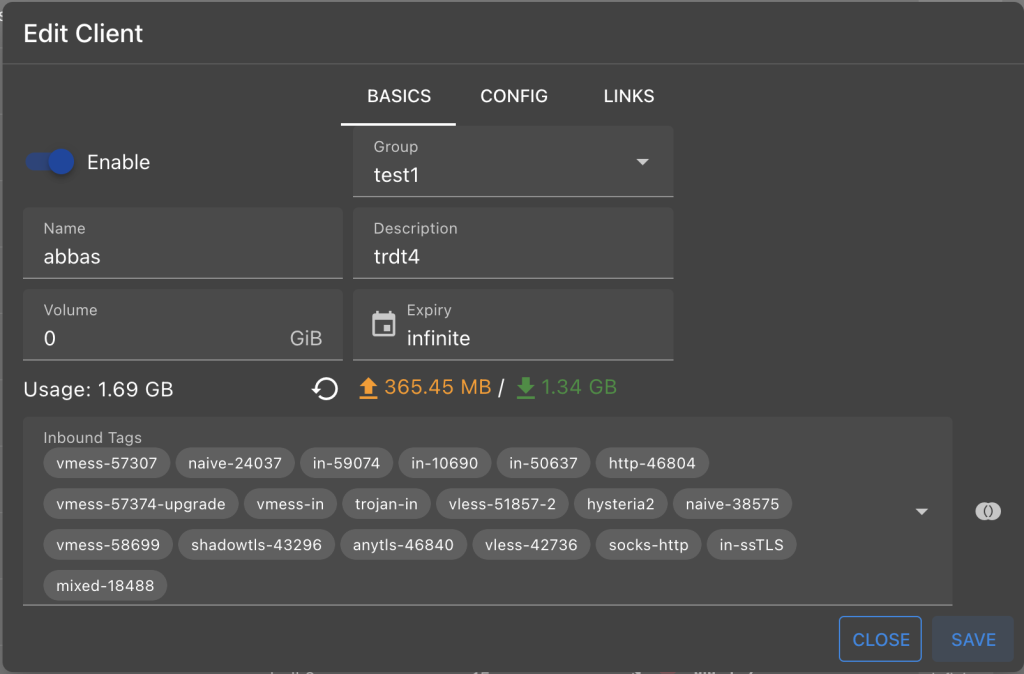Click the orange upload arrow icon
Screen dimensions: 1024x674
(x=368, y=388)
